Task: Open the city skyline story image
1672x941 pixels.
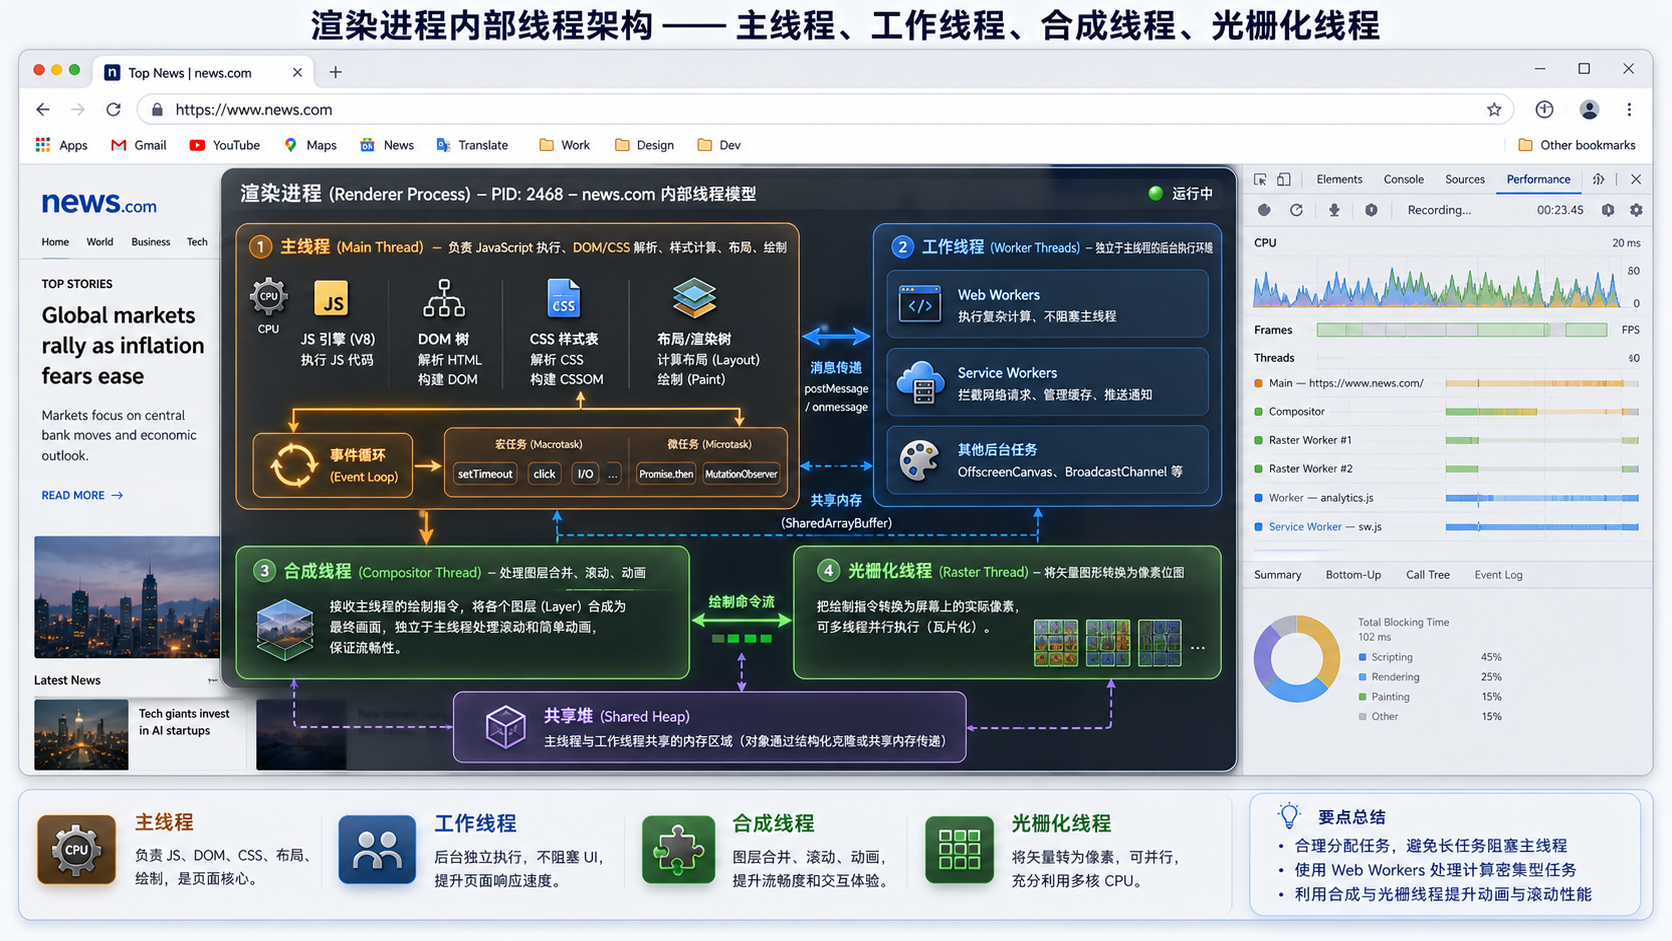Action: (x=127, y=597)
